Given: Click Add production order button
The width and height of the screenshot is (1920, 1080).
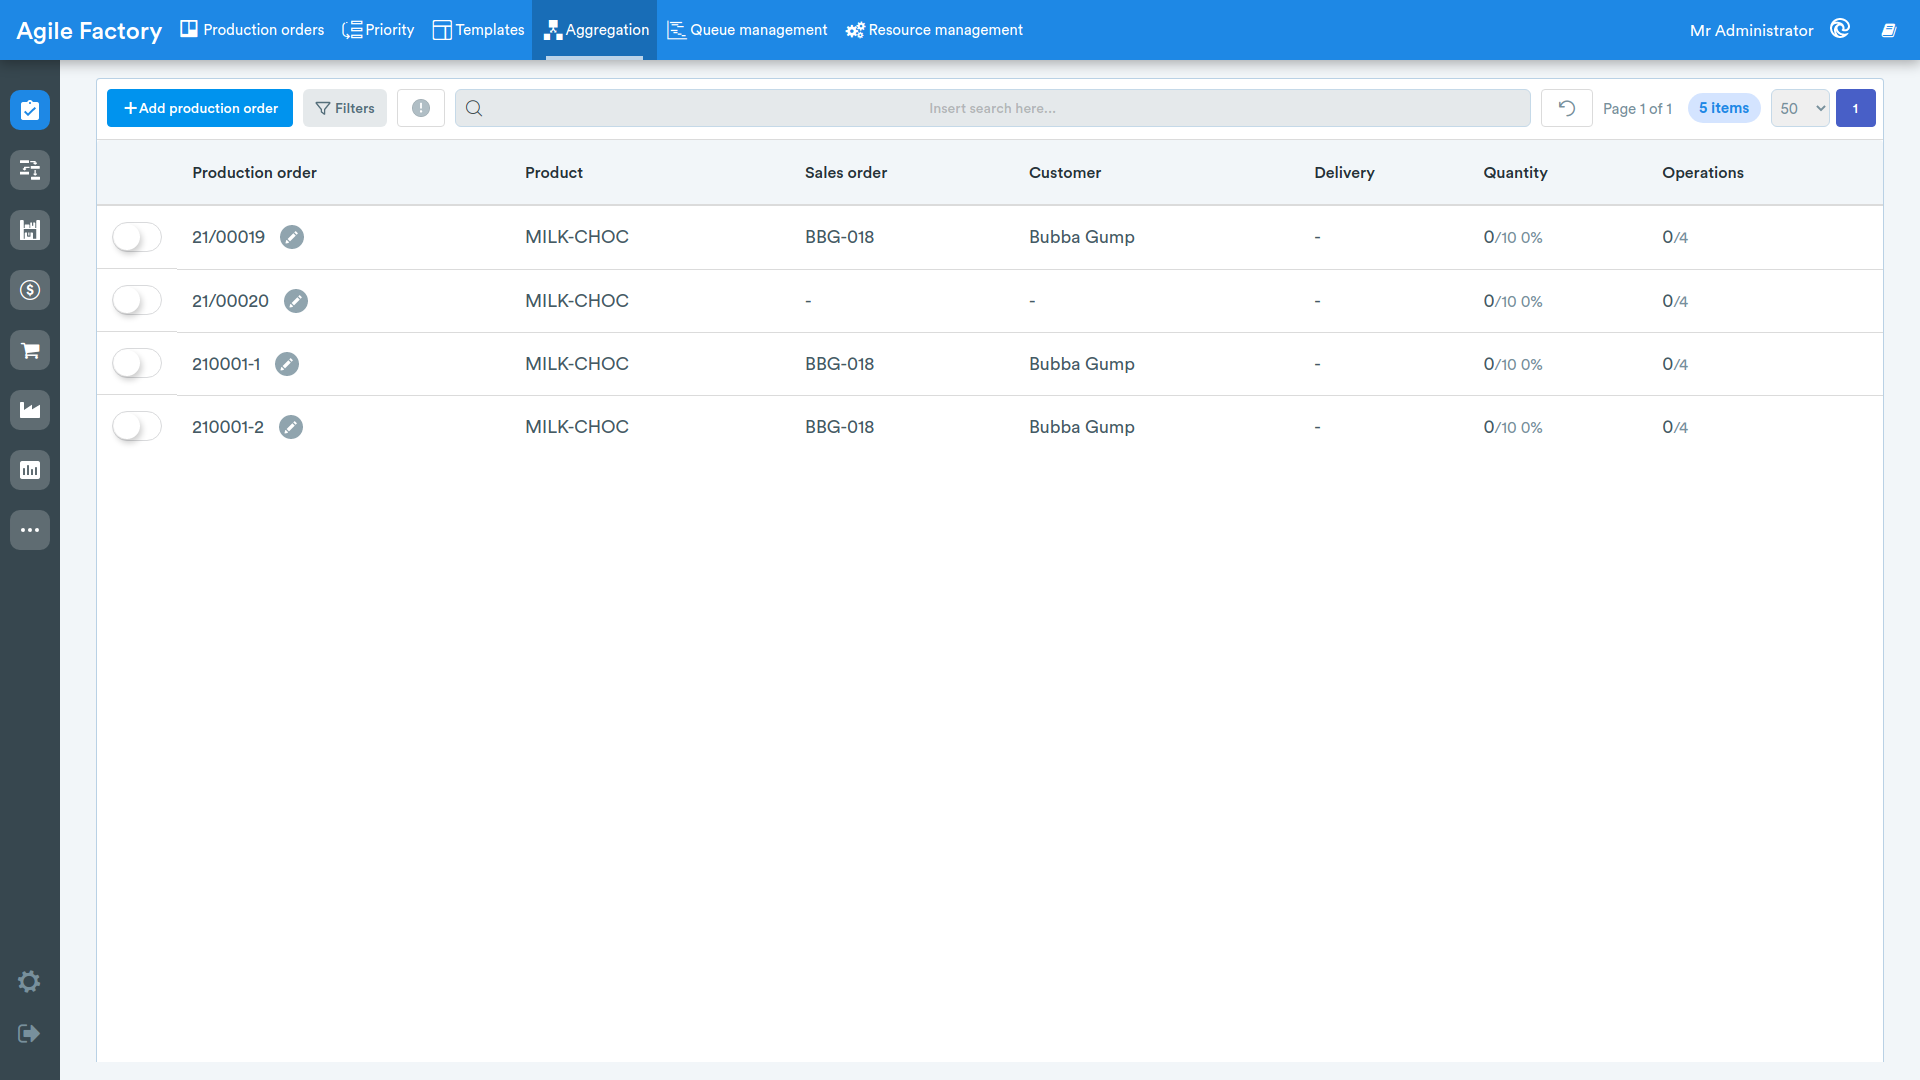Looking at the screenshot, I should coord(200,108).
